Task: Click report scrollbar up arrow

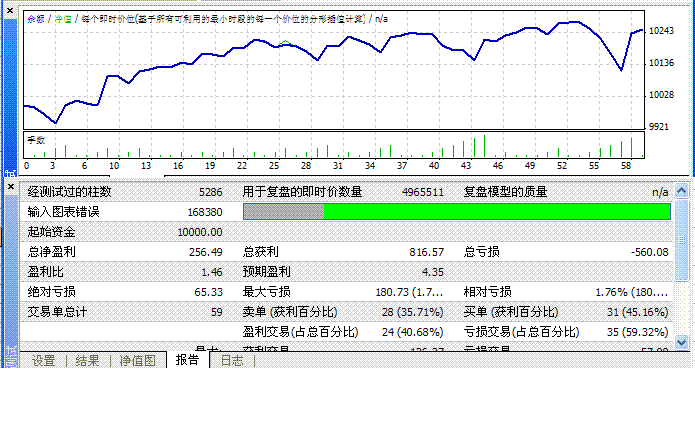Action: coord(681,191)
